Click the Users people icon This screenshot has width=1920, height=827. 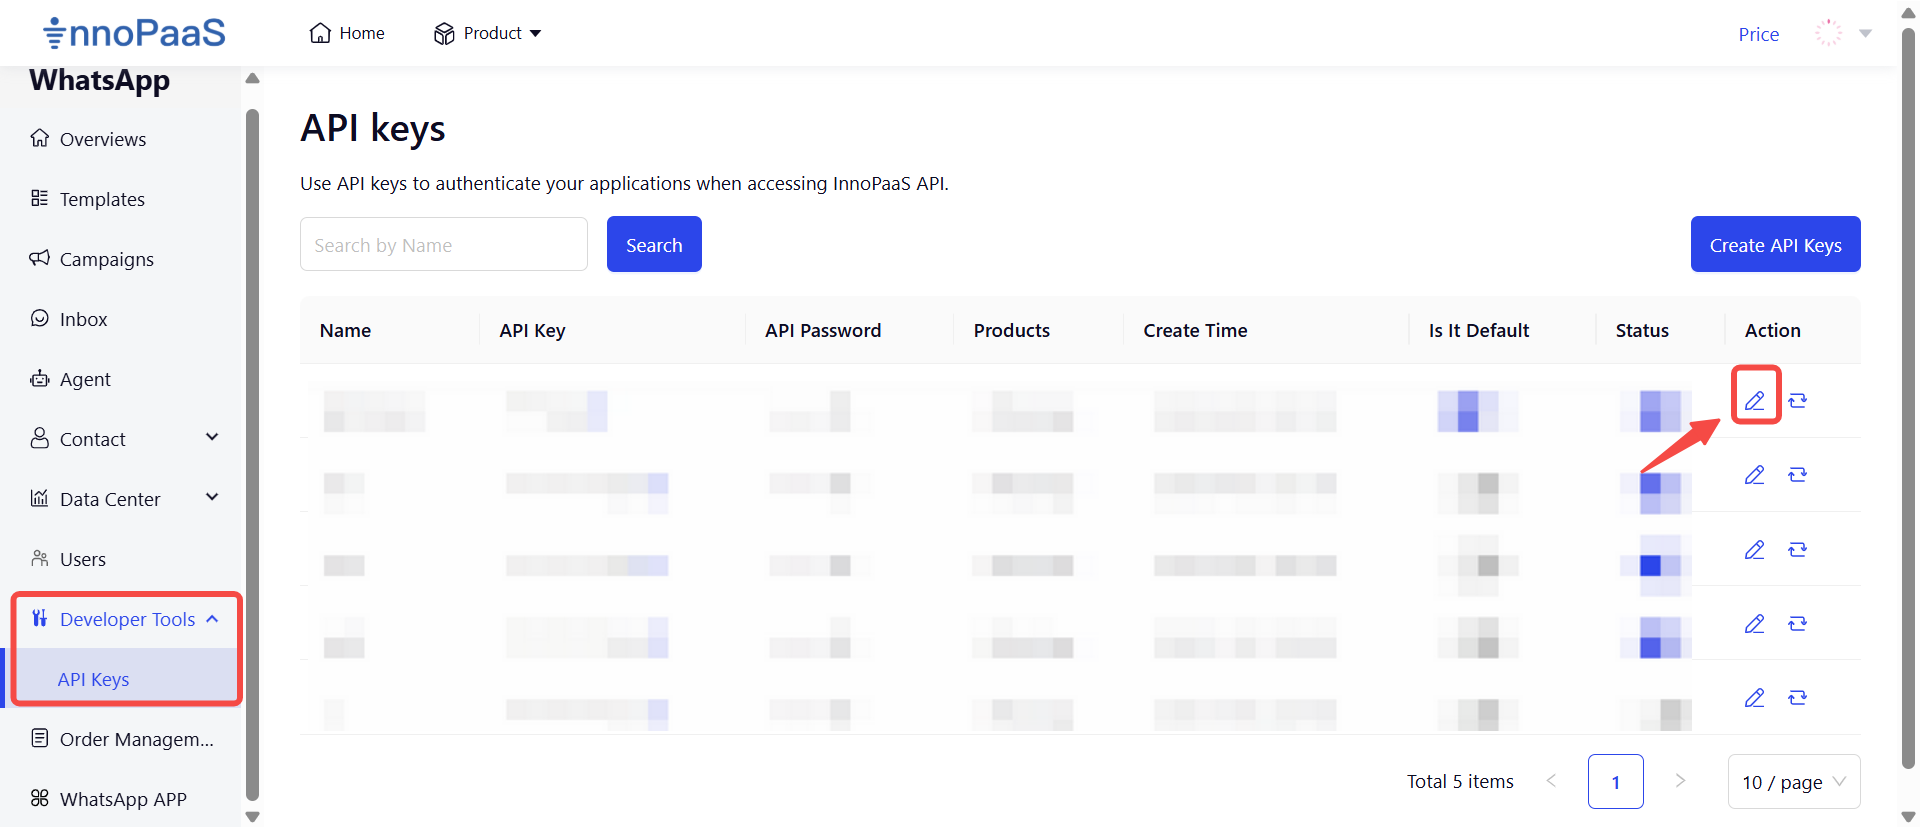(40, 558)
